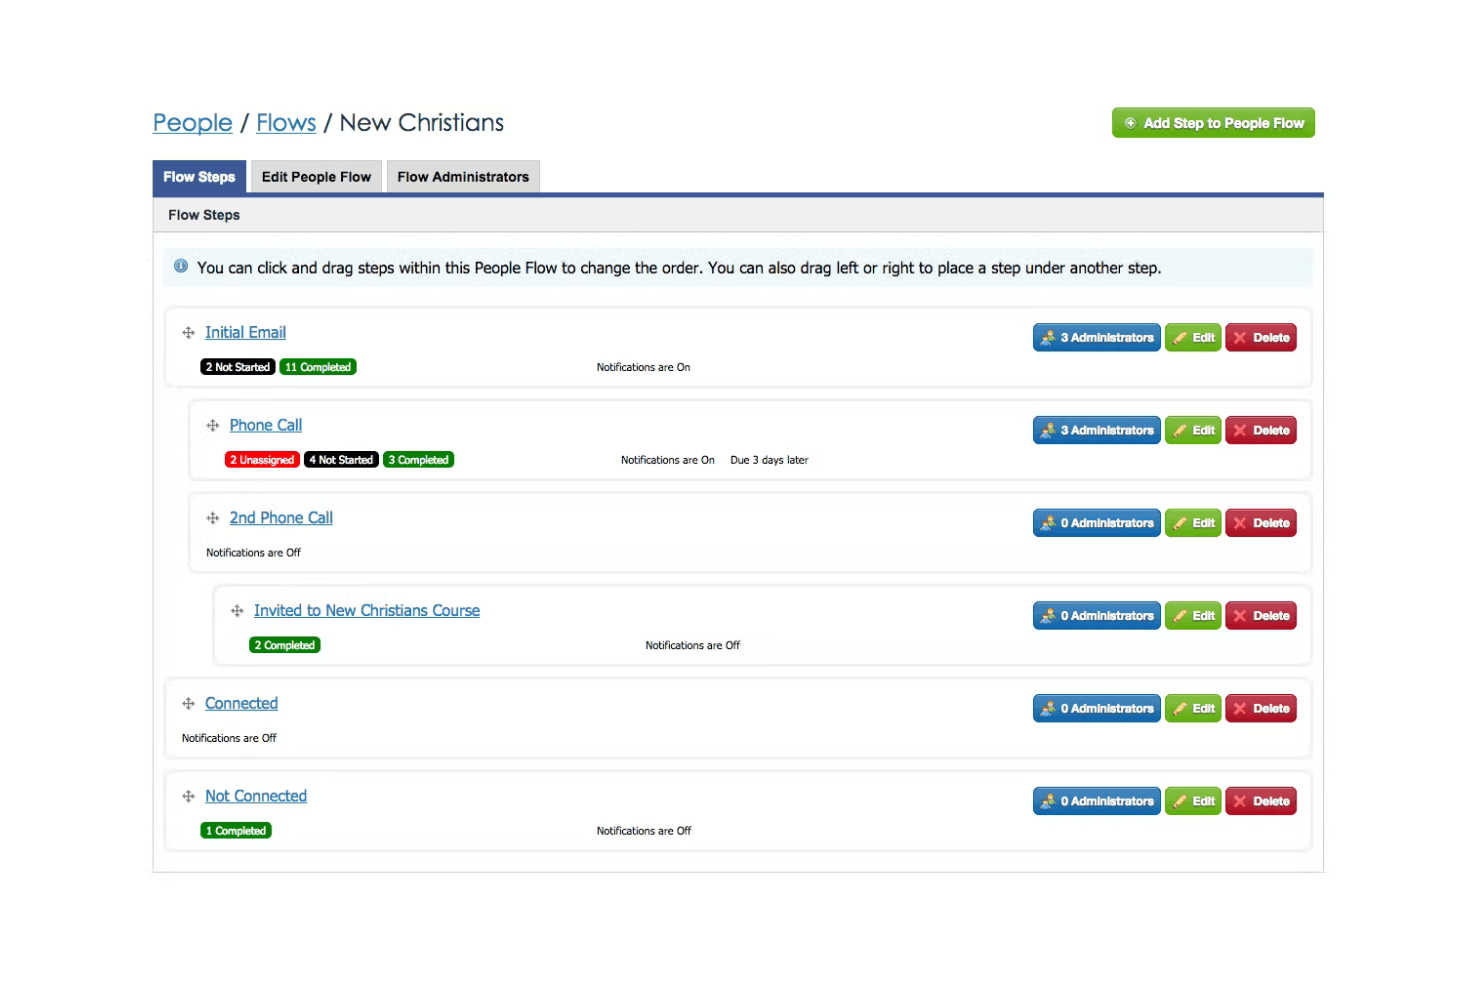The height and width of the screenshot is (987, 1480).
Task: Edit the Initial Email step
Action: [x=1193, y=338]
